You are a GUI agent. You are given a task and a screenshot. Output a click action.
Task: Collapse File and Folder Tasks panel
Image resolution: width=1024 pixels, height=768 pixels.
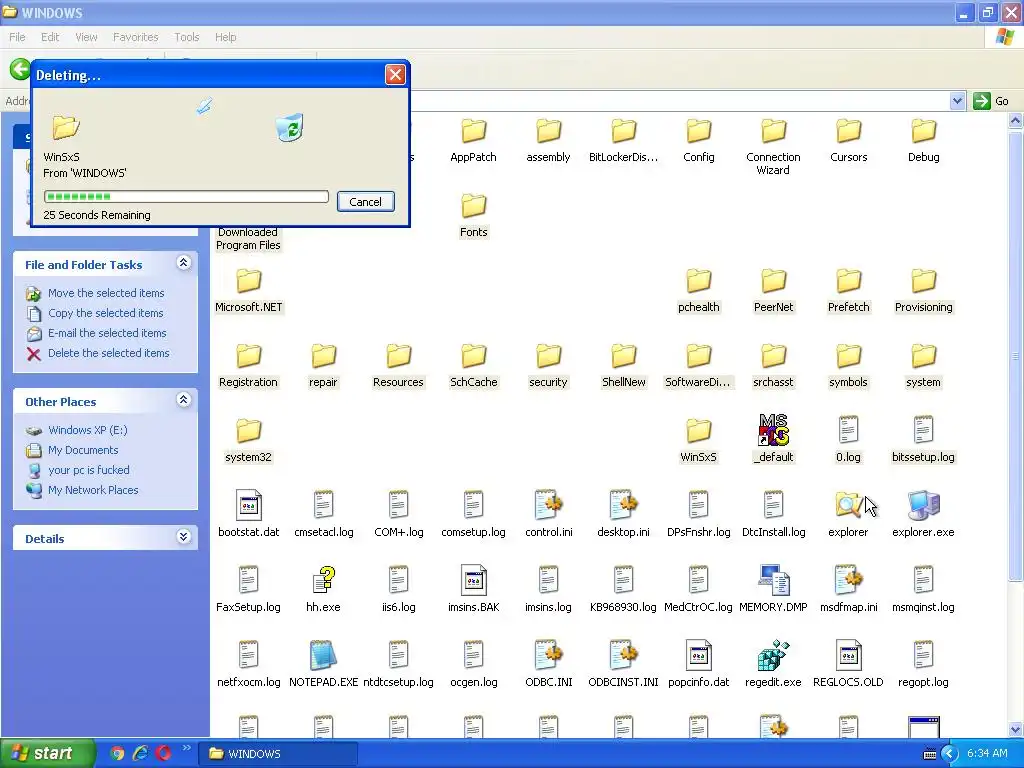coord(184,263)
